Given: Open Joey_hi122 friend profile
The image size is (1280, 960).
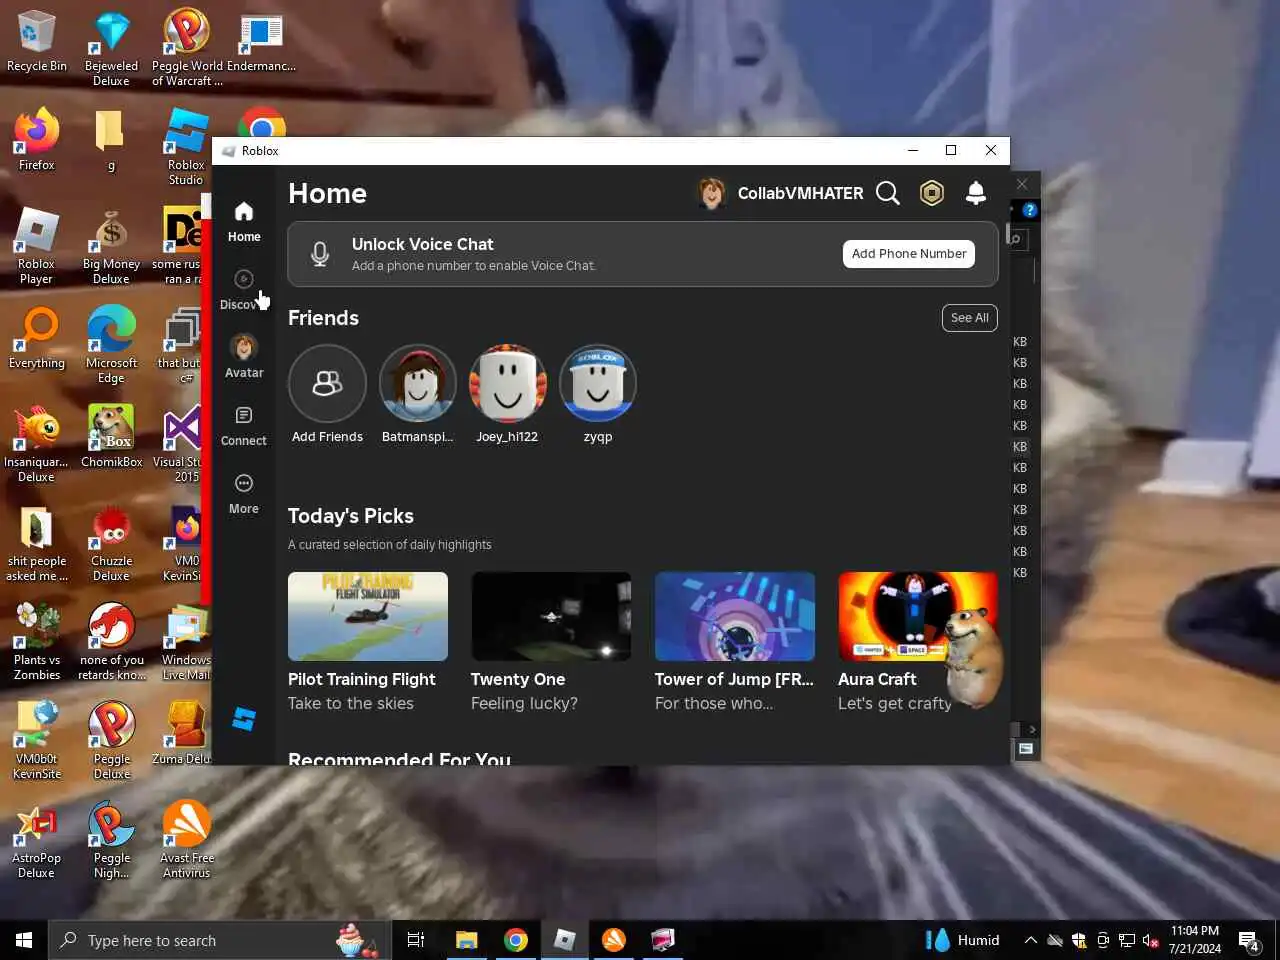Looking at the screenshot, I should (x=508, y=384).
